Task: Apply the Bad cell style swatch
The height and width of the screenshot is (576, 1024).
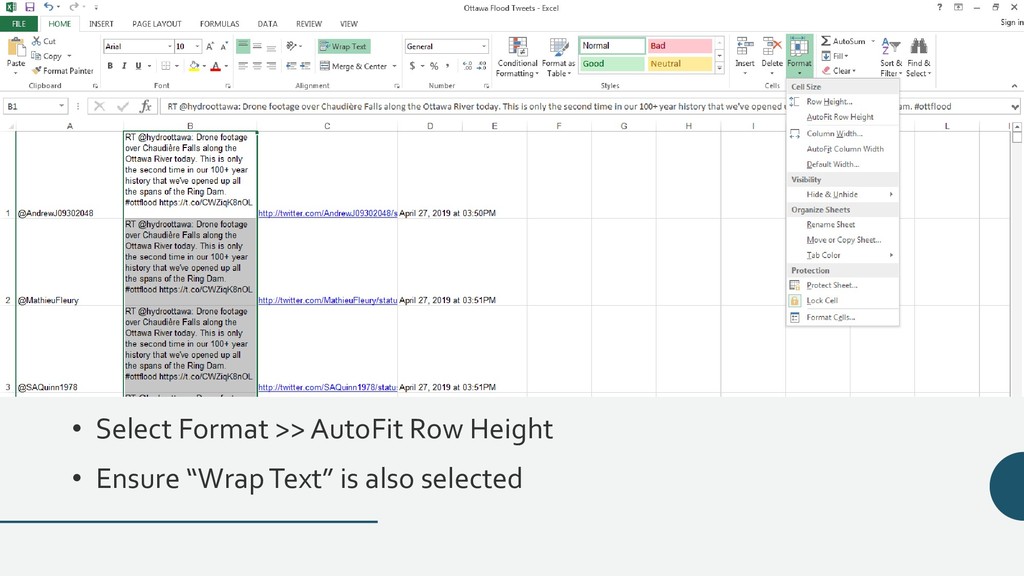Action: (x=679, y=46)
